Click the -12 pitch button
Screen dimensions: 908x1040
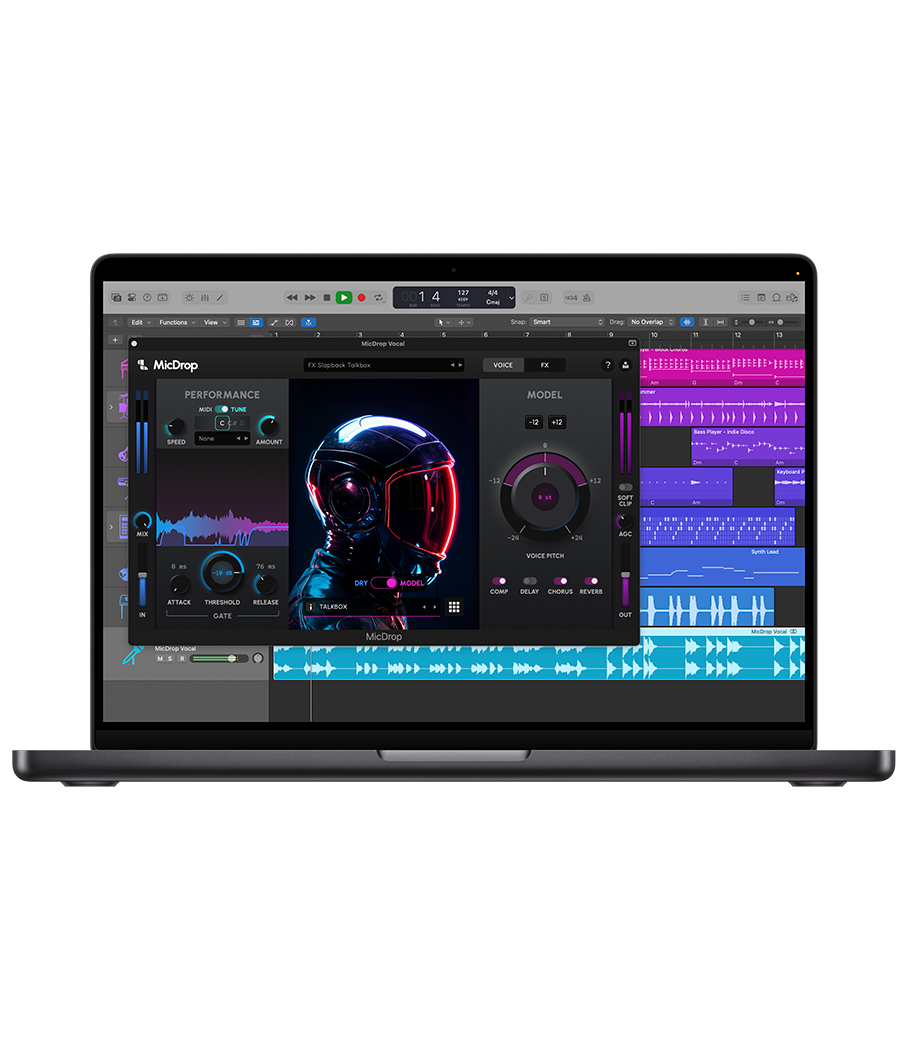[x=534, y=422]
